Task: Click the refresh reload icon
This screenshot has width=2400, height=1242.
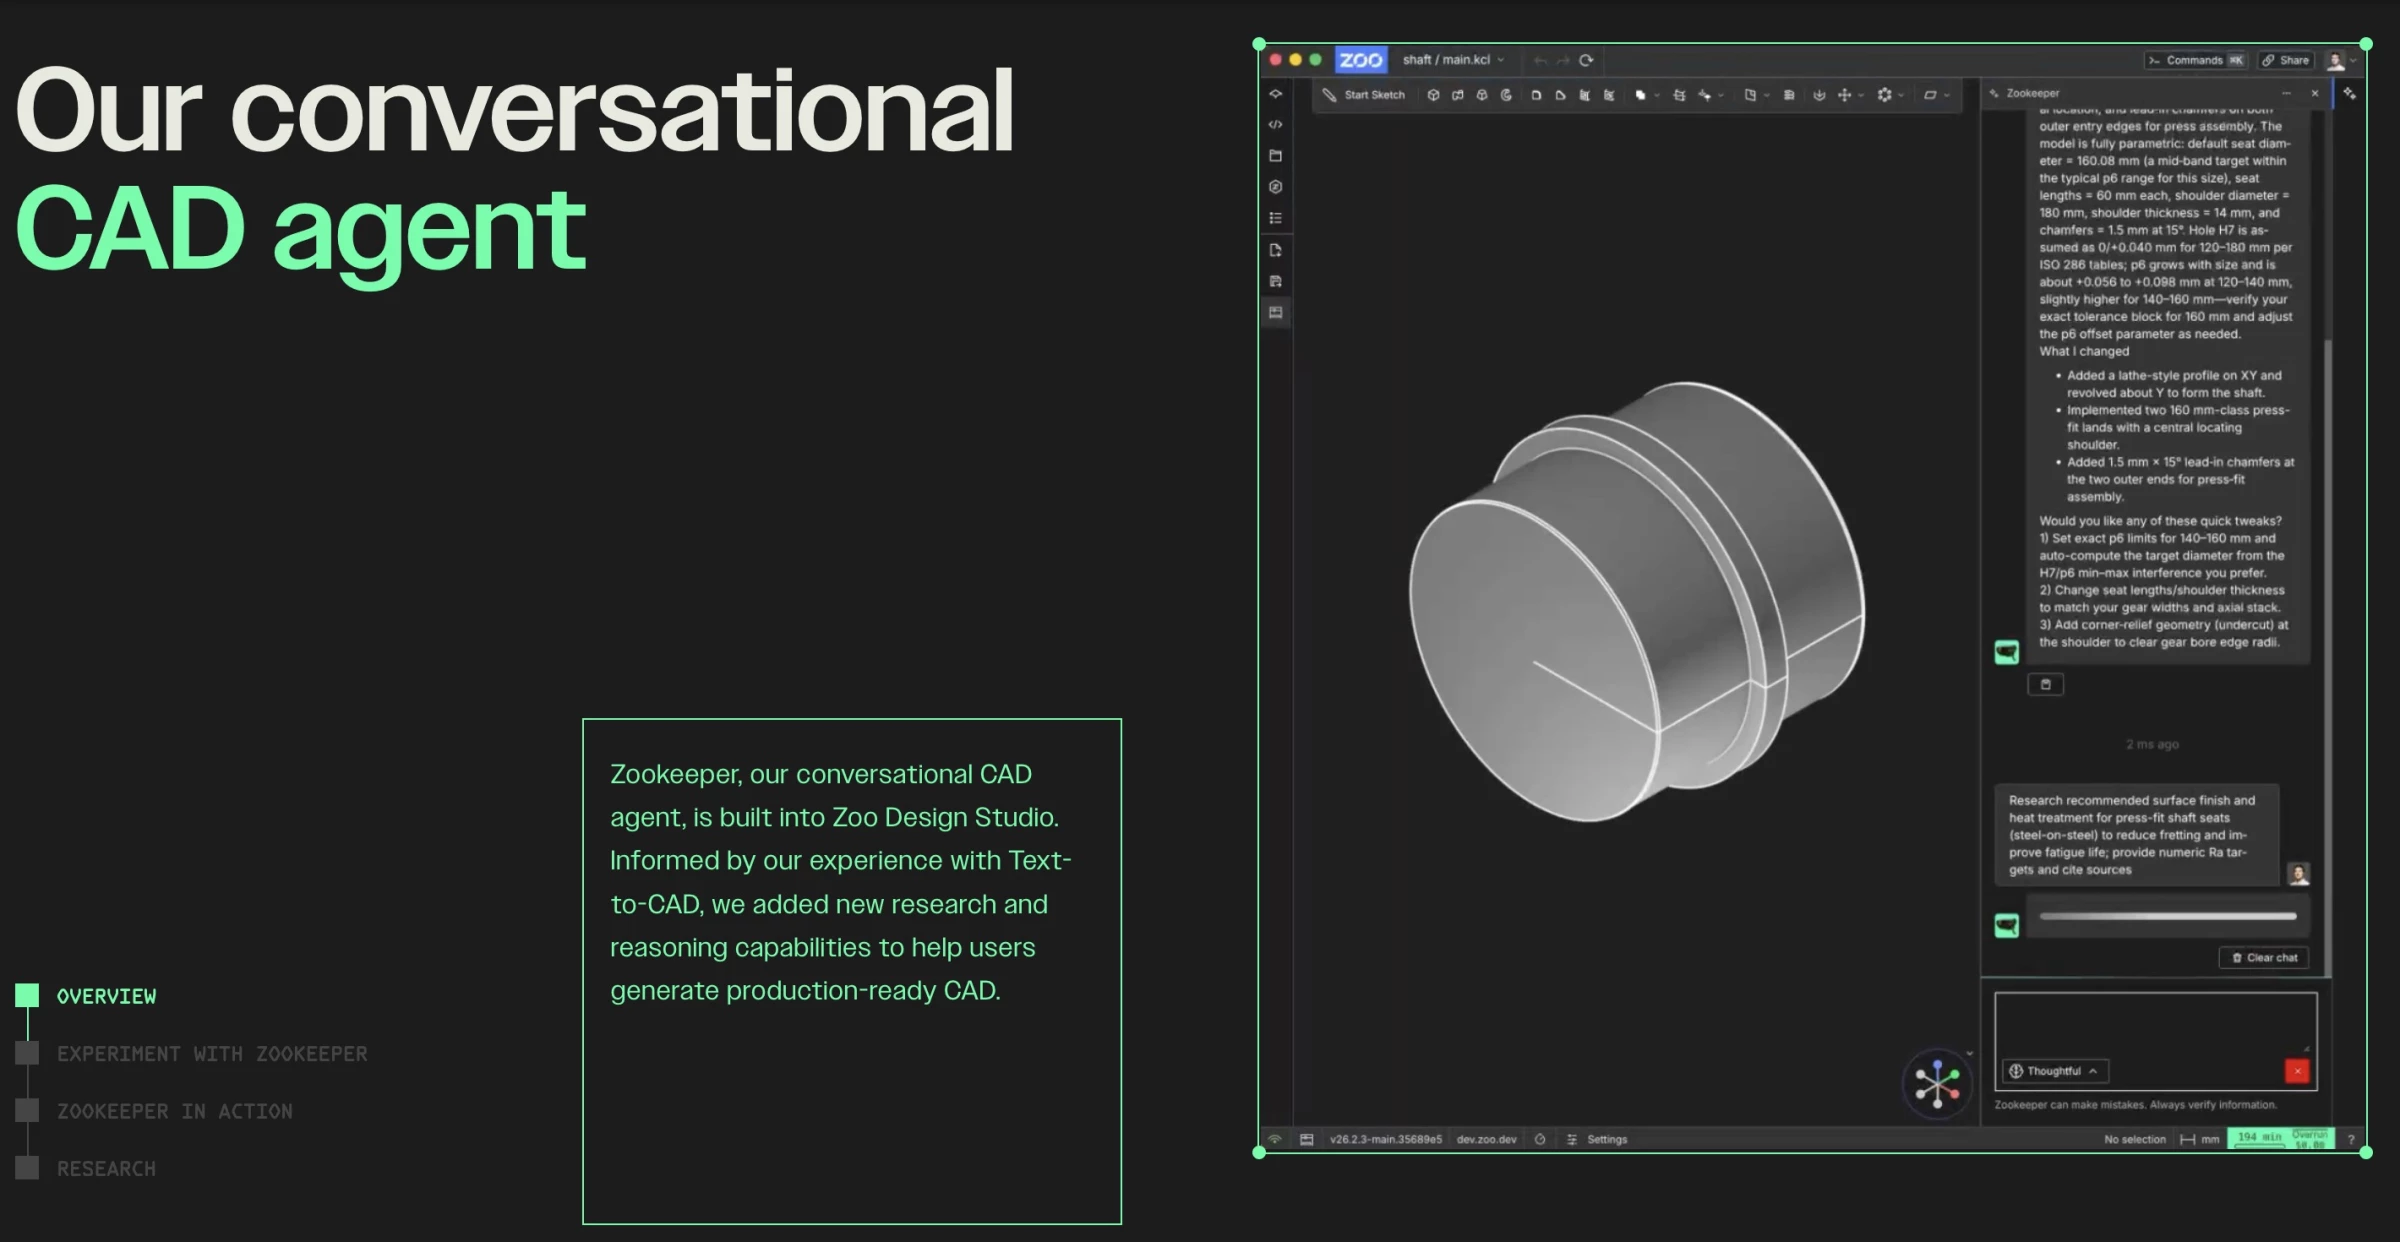Action: coord(1586,61)
